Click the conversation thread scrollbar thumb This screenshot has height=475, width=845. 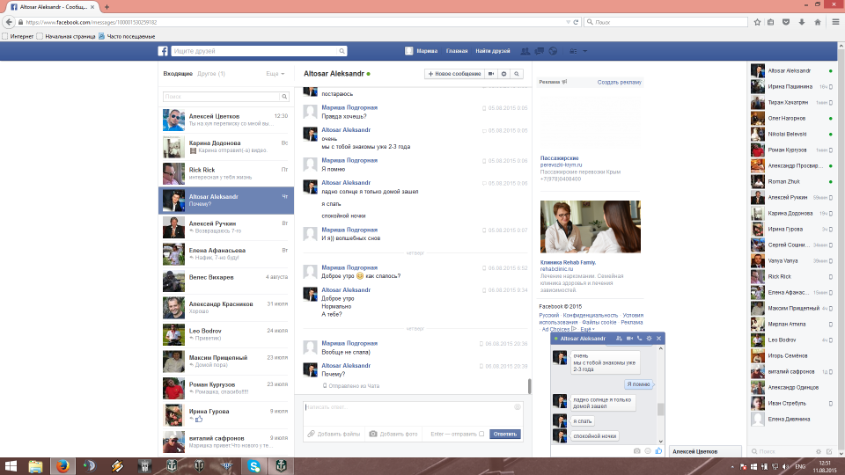529,386
